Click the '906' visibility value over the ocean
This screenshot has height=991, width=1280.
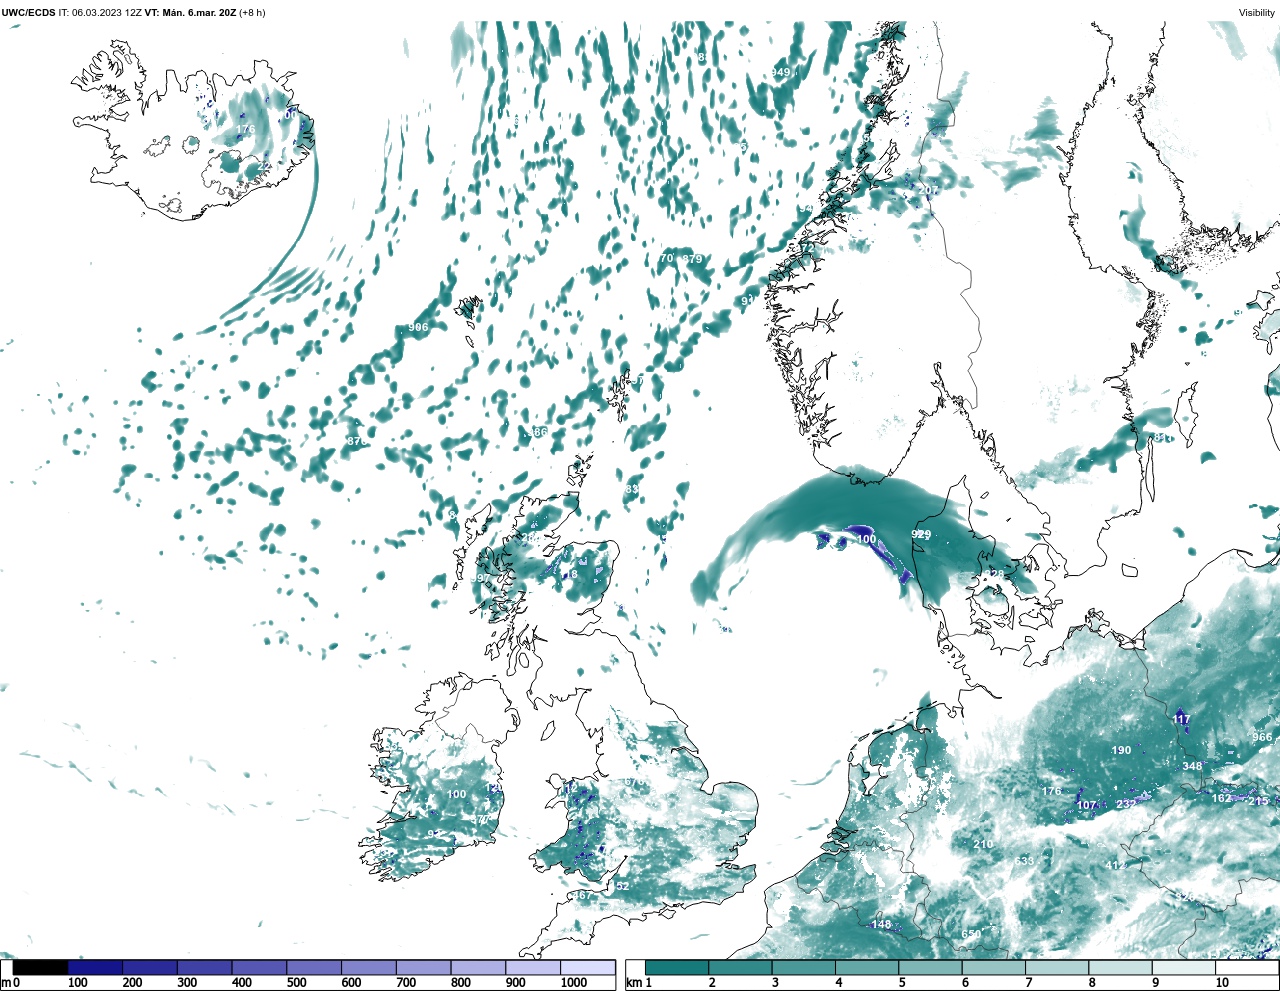(418, 327)
